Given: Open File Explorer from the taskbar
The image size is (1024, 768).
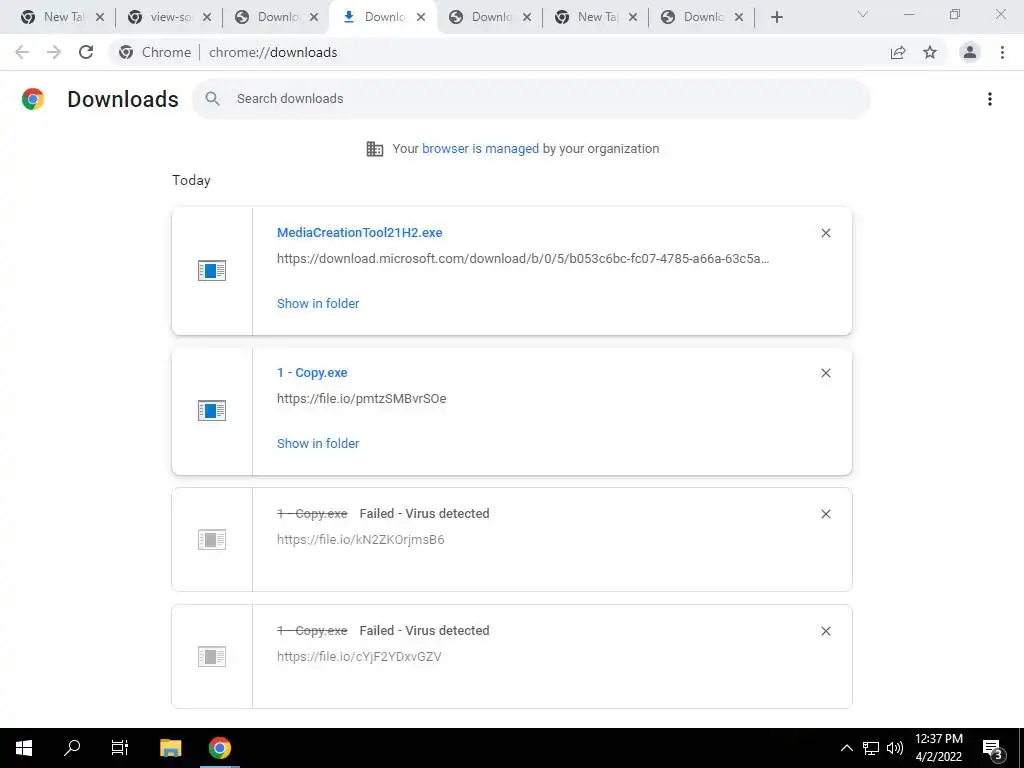Looking at the screenshot, I should coord(170,748).
